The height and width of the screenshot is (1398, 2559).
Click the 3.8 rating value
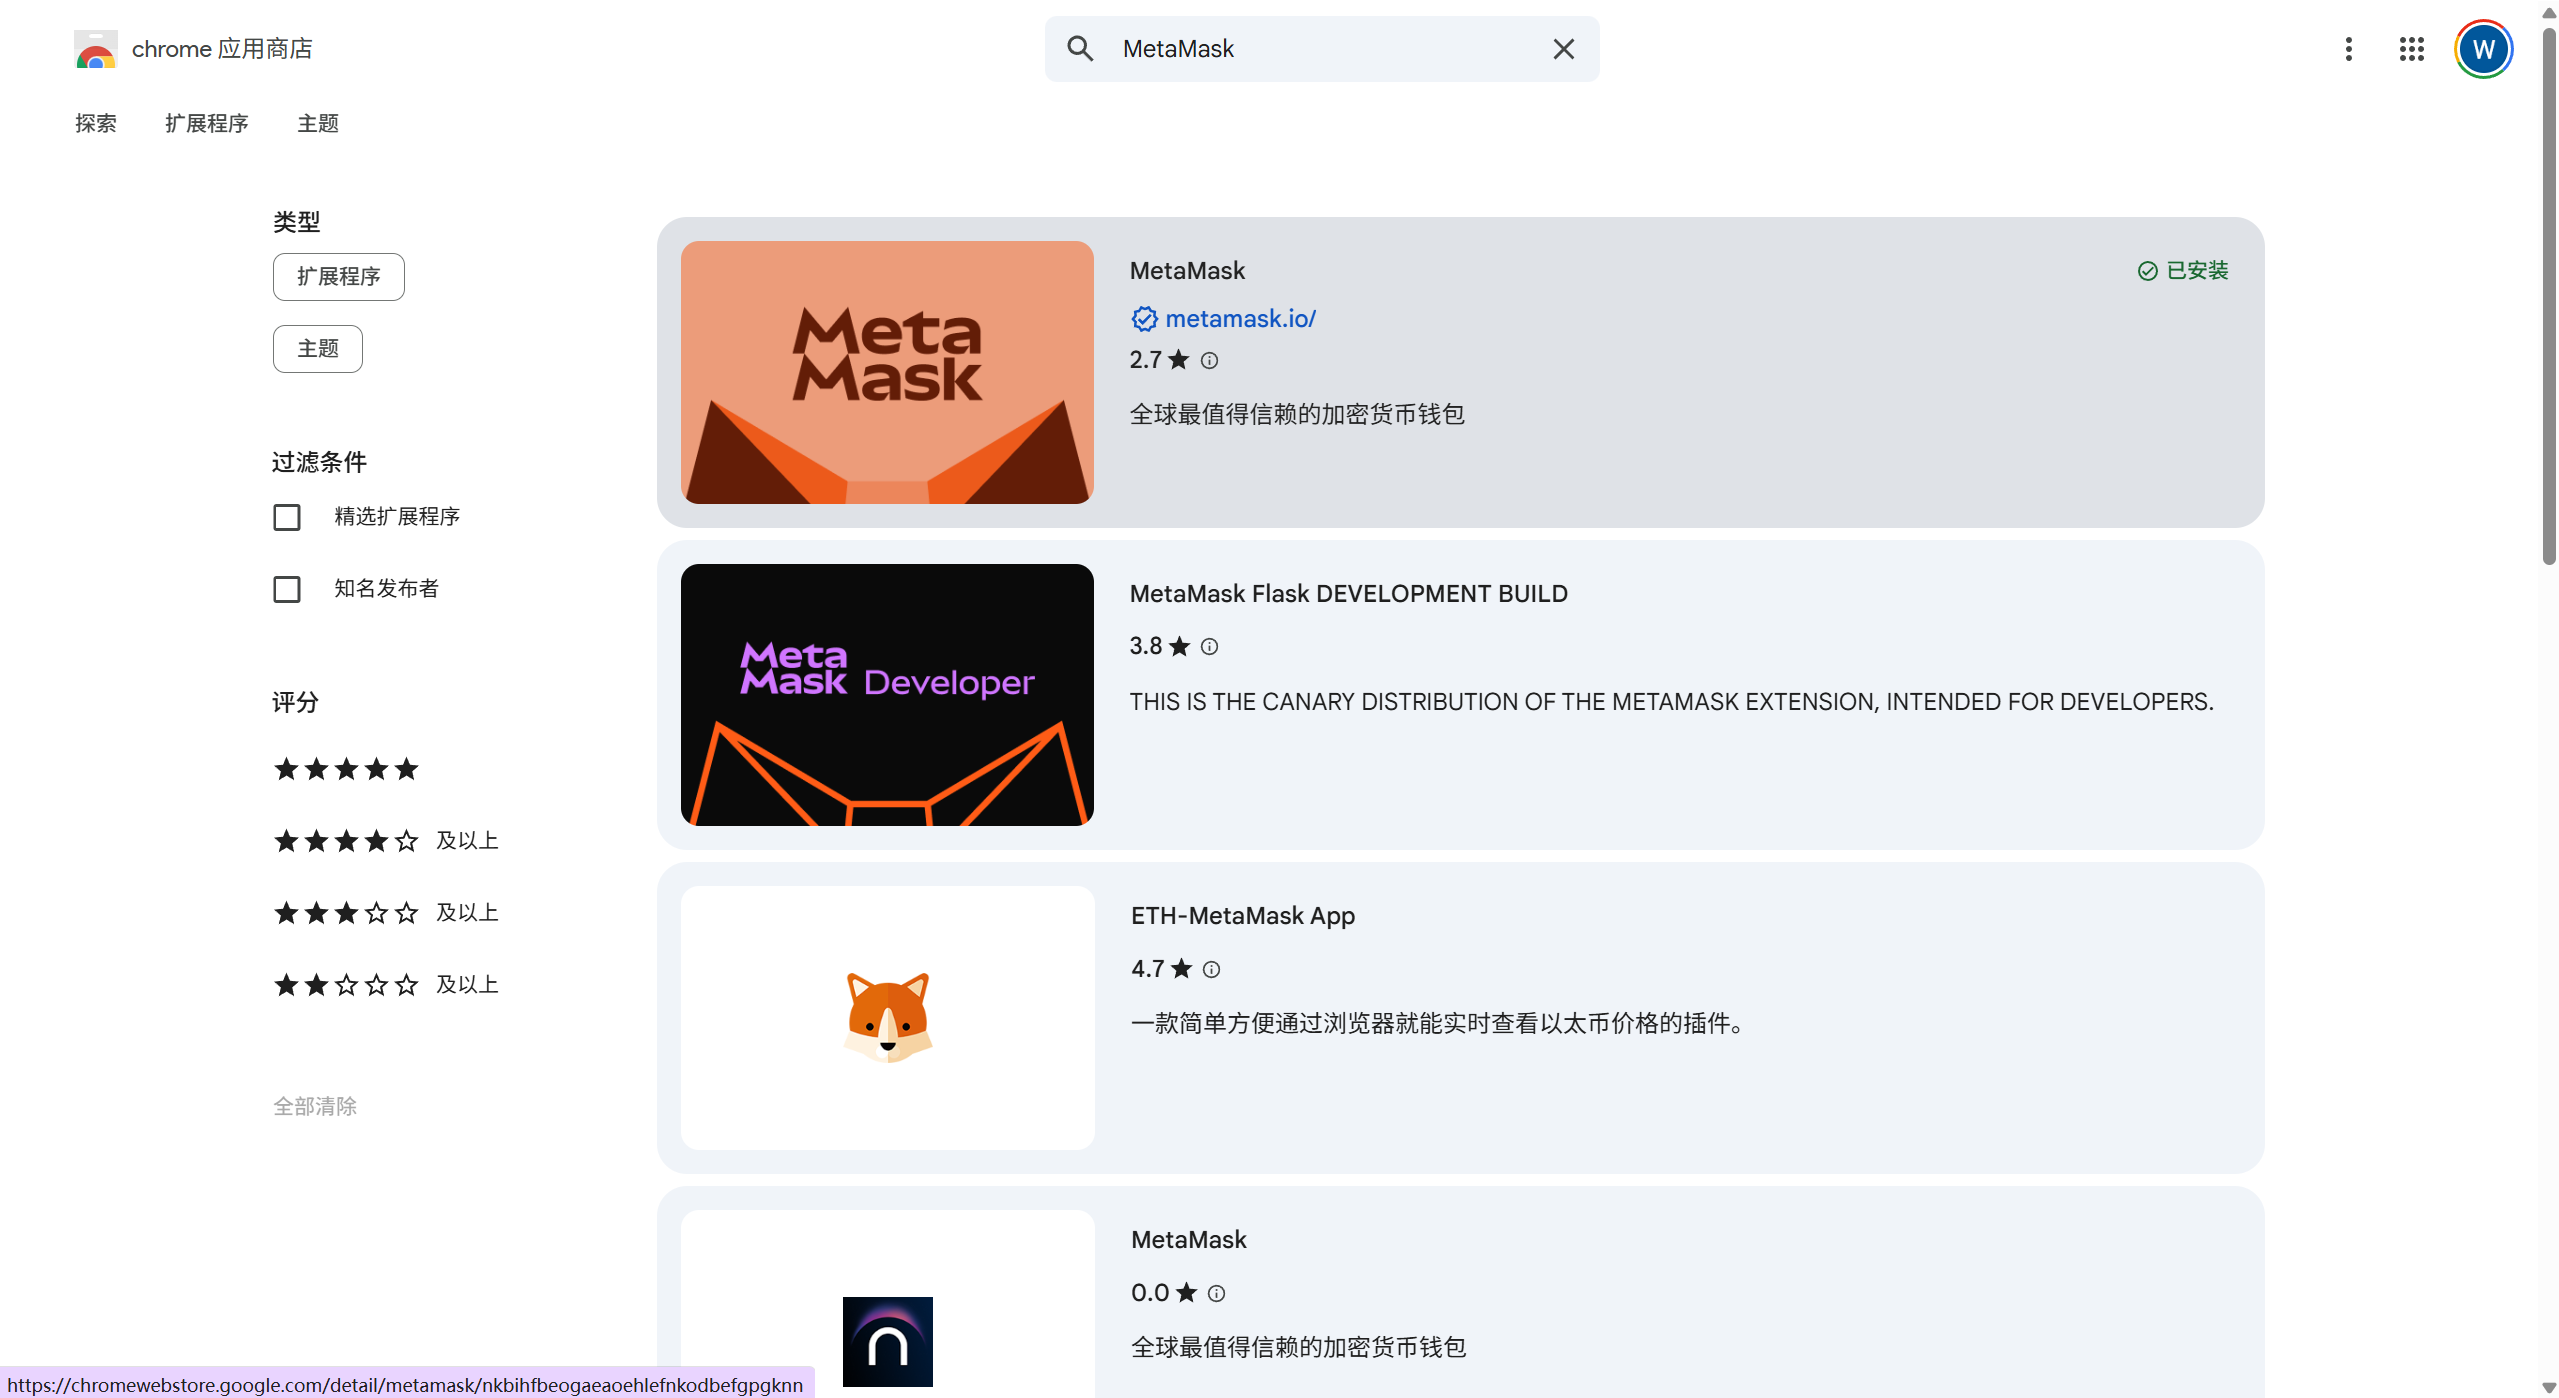click(1145, 646)
